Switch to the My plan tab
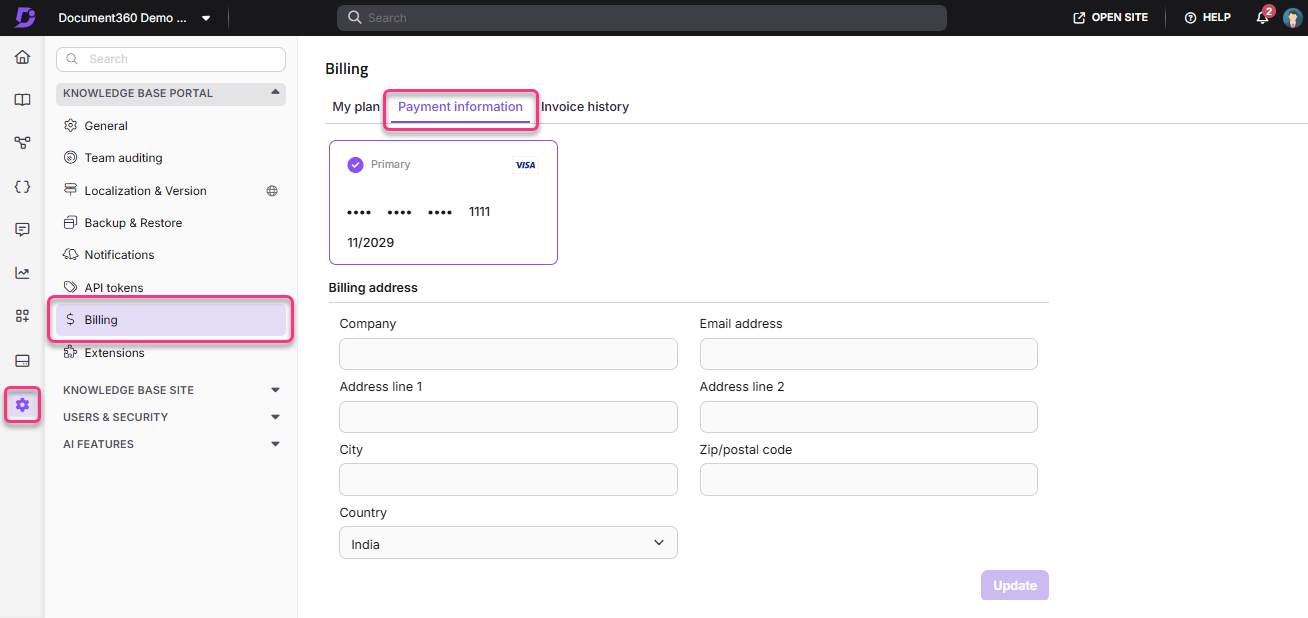The height and width of the screenshot is (618, 1308). coord(356,107)
